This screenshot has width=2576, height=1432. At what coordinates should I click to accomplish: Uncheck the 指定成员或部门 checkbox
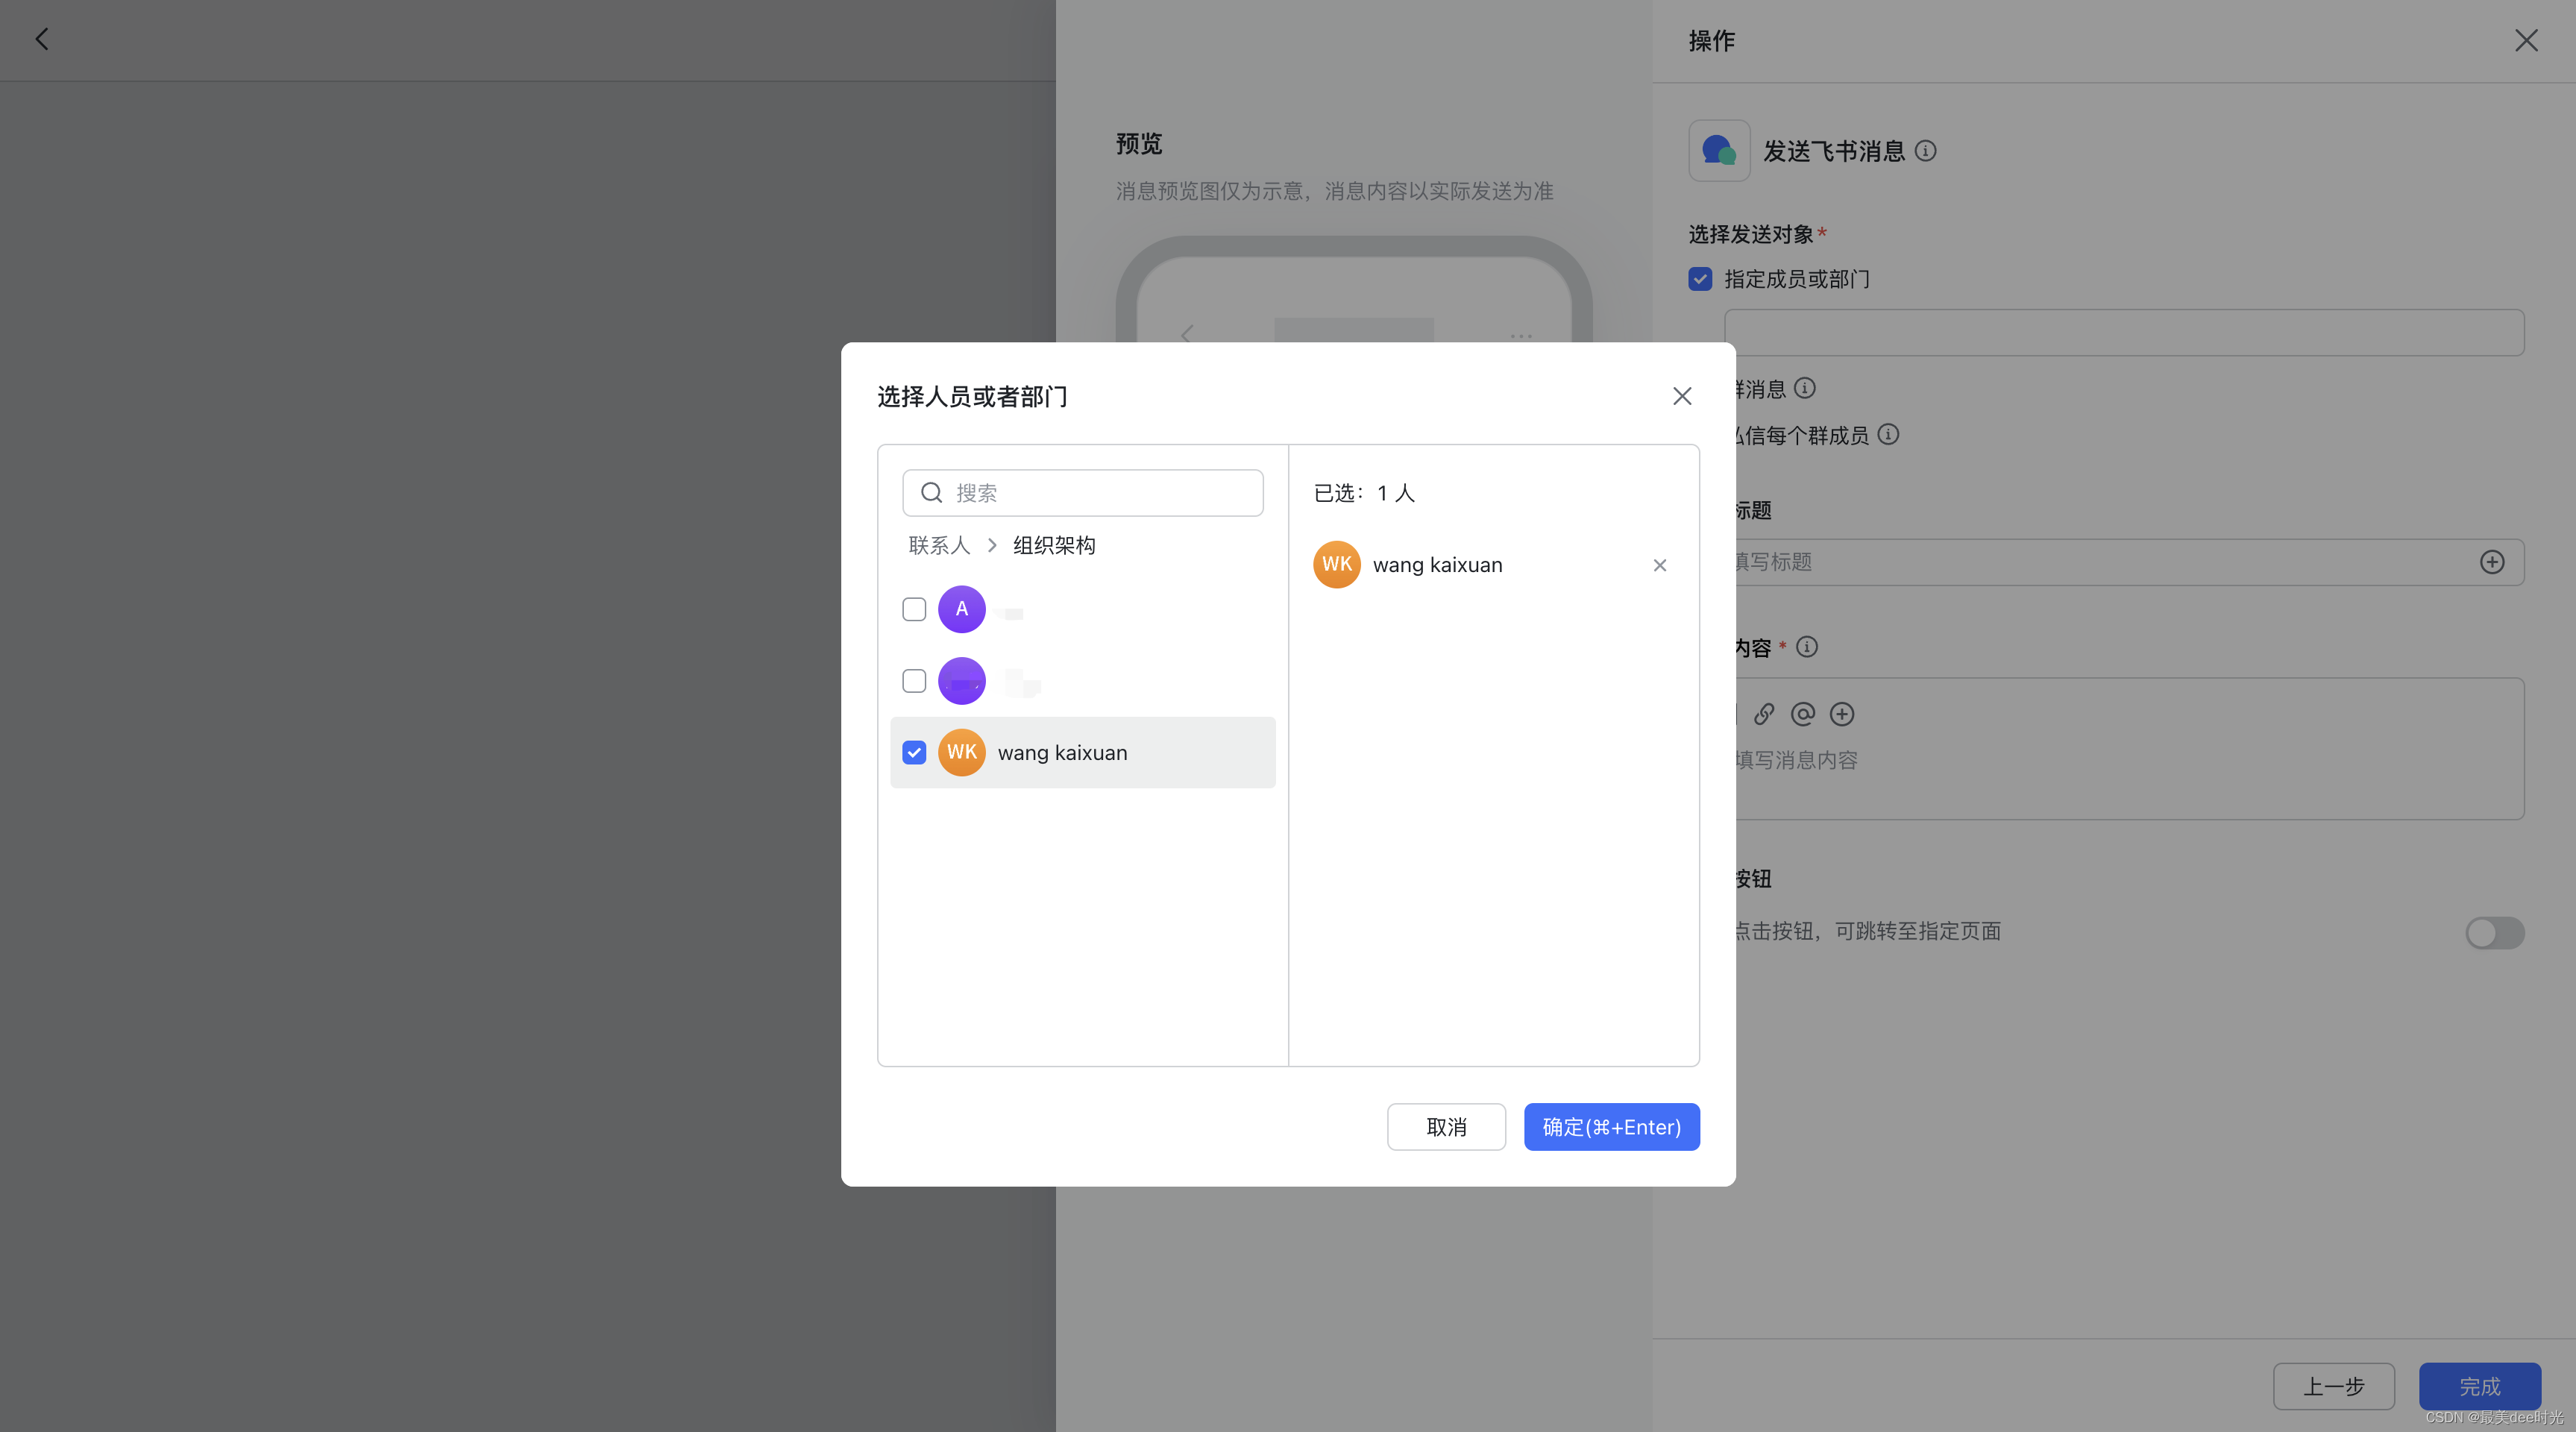point(1699,279)
